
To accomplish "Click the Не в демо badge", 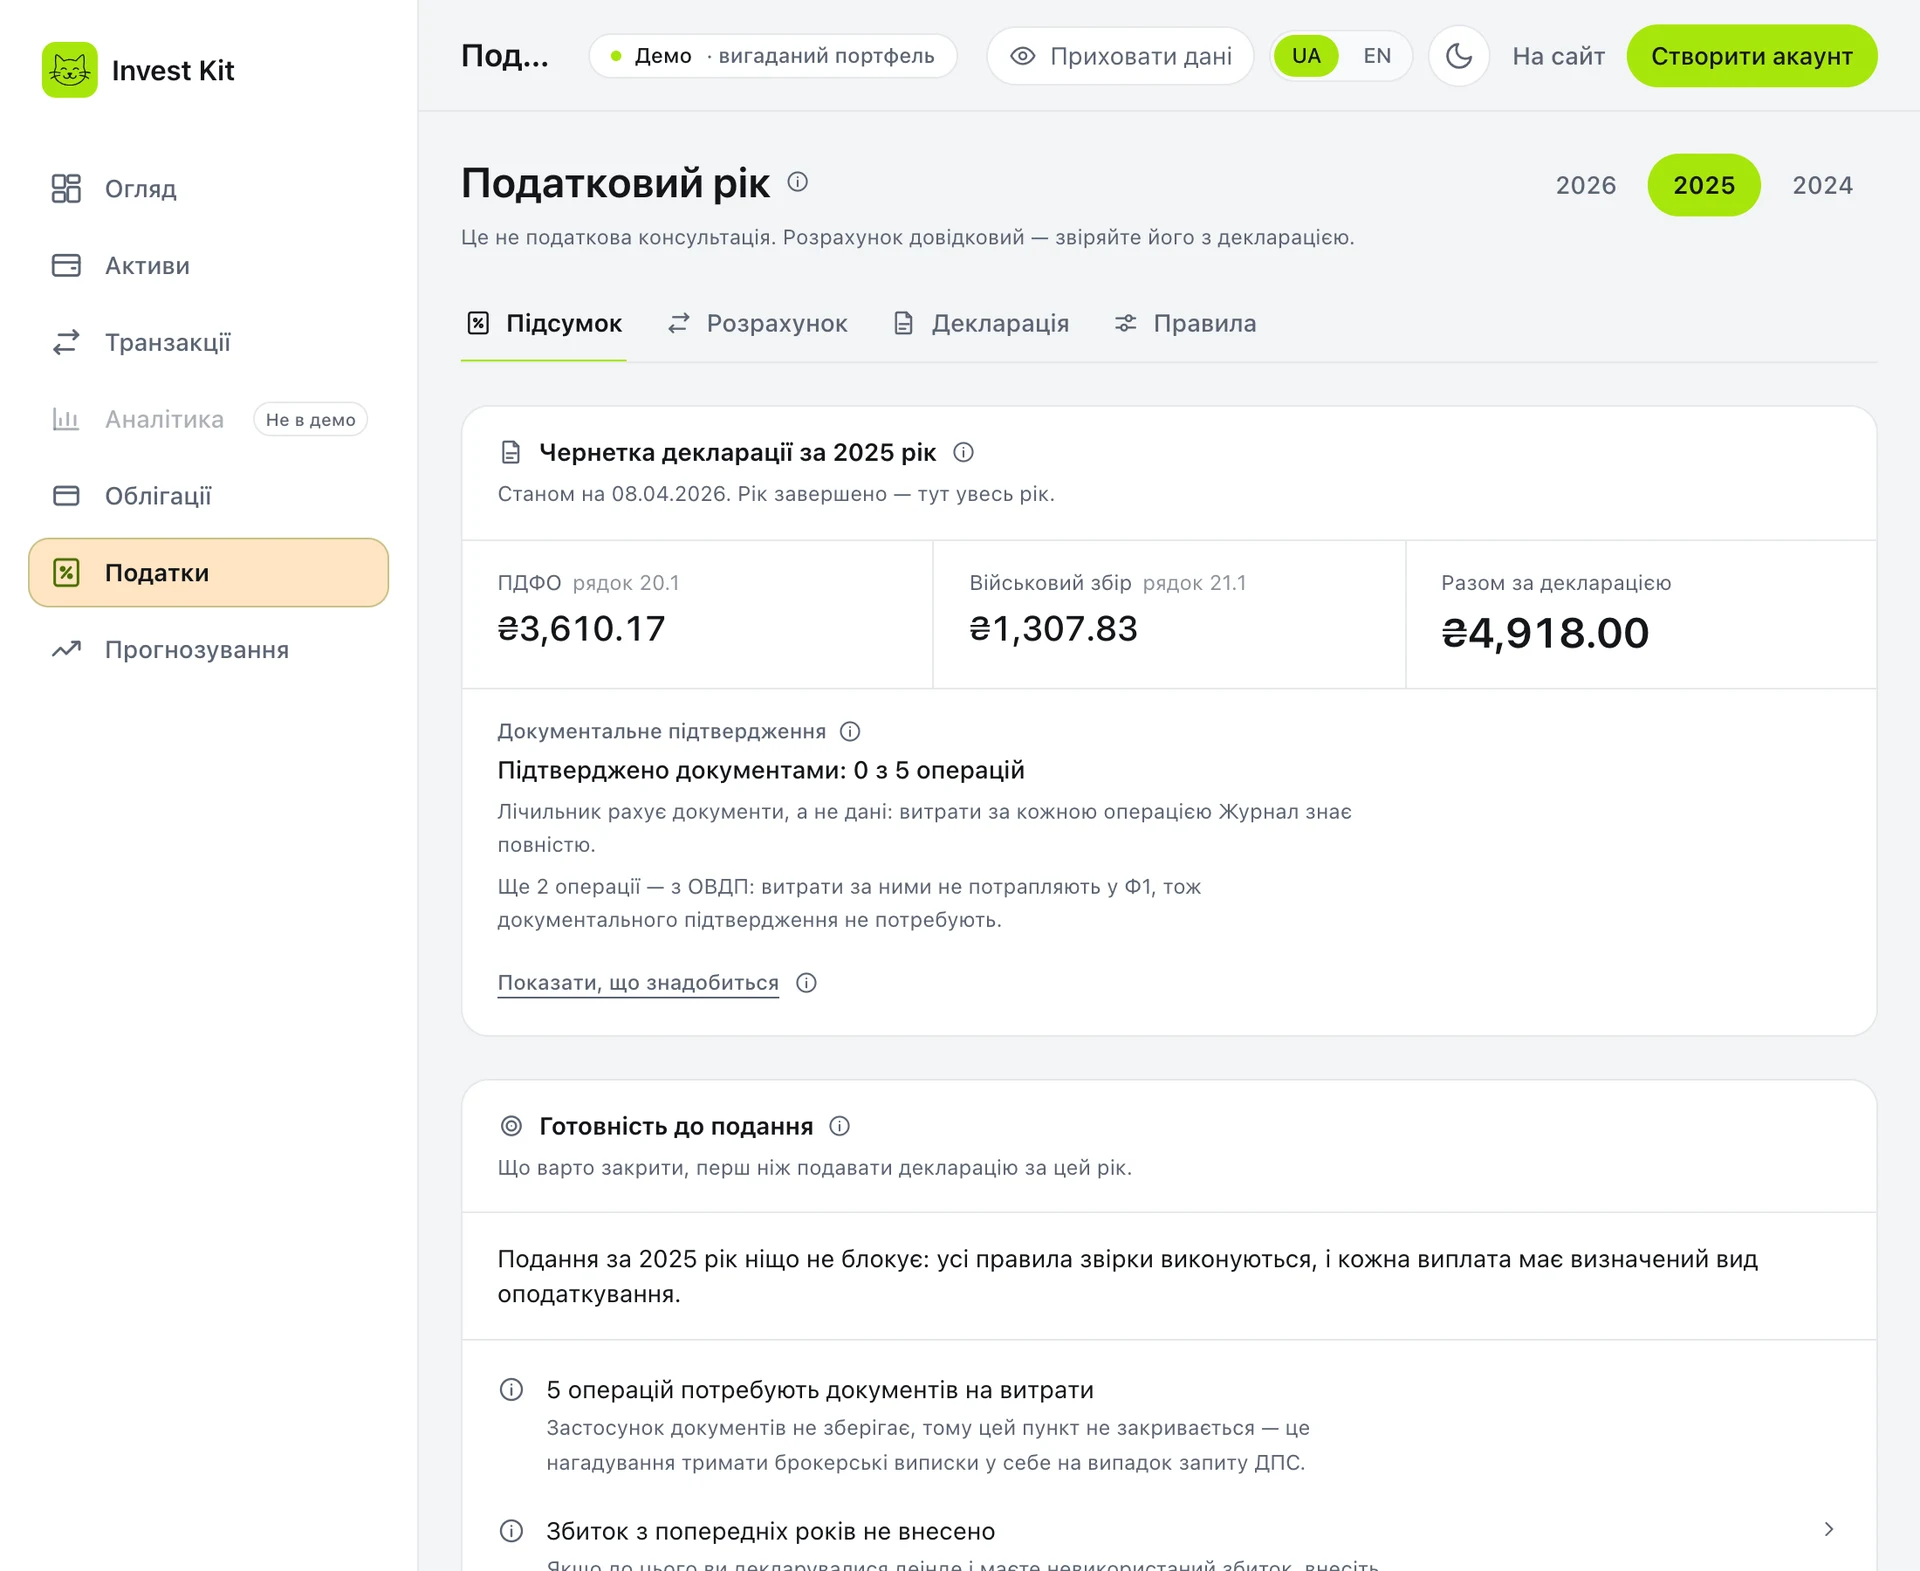I will 310,419.
